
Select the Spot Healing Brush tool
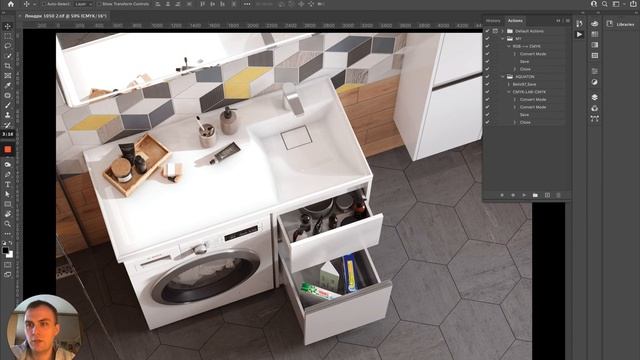(x=7, y=95)
